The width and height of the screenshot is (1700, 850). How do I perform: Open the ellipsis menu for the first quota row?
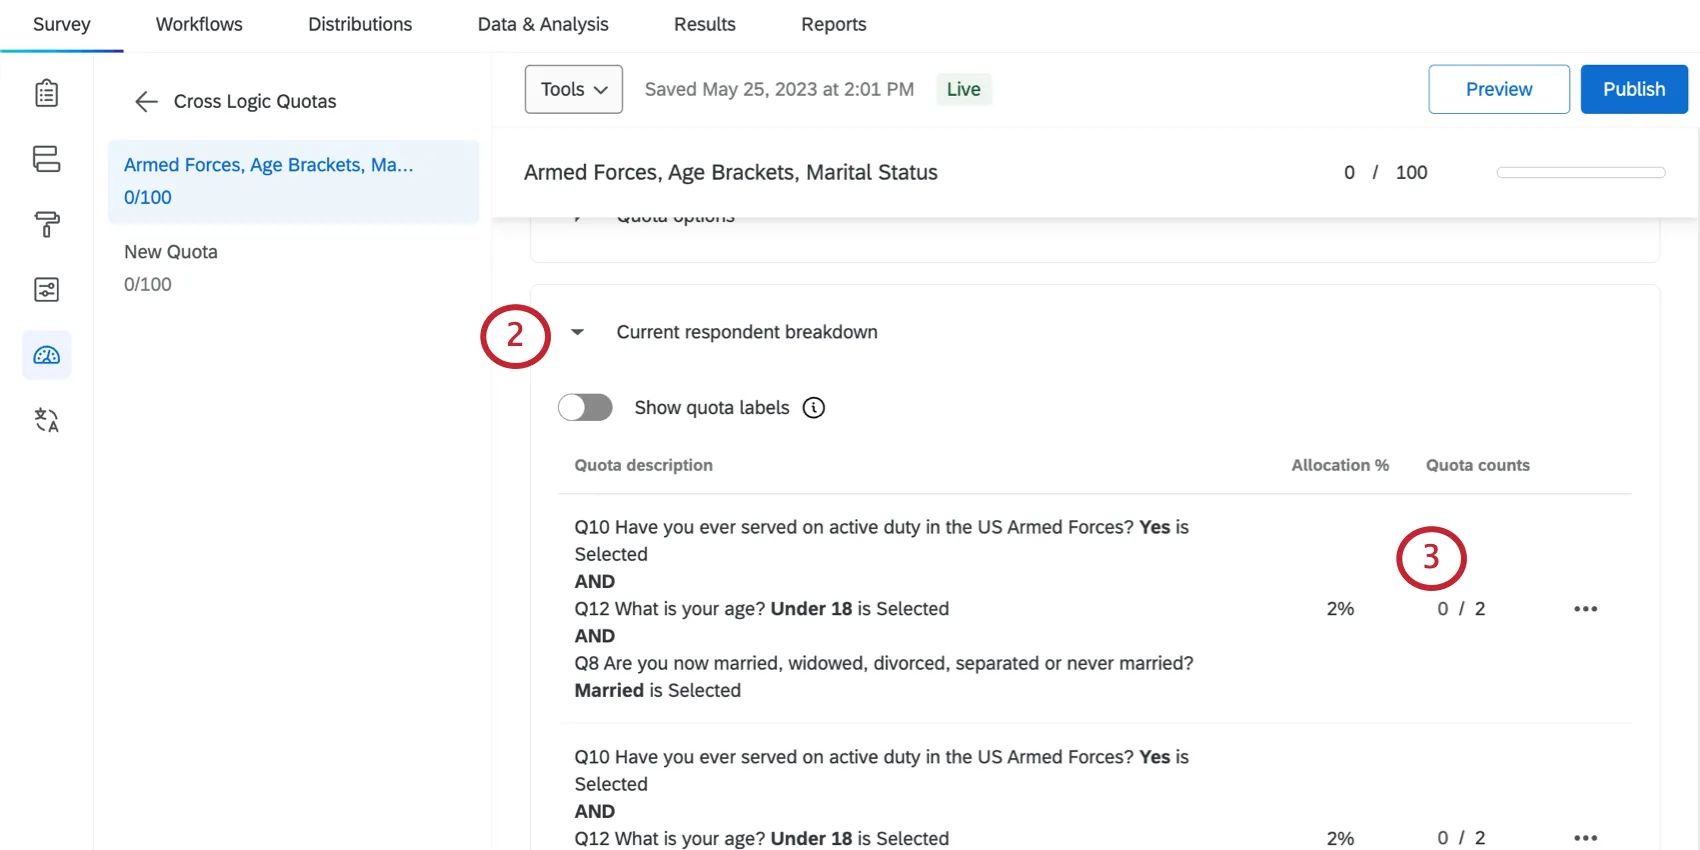coord(1585,608)
